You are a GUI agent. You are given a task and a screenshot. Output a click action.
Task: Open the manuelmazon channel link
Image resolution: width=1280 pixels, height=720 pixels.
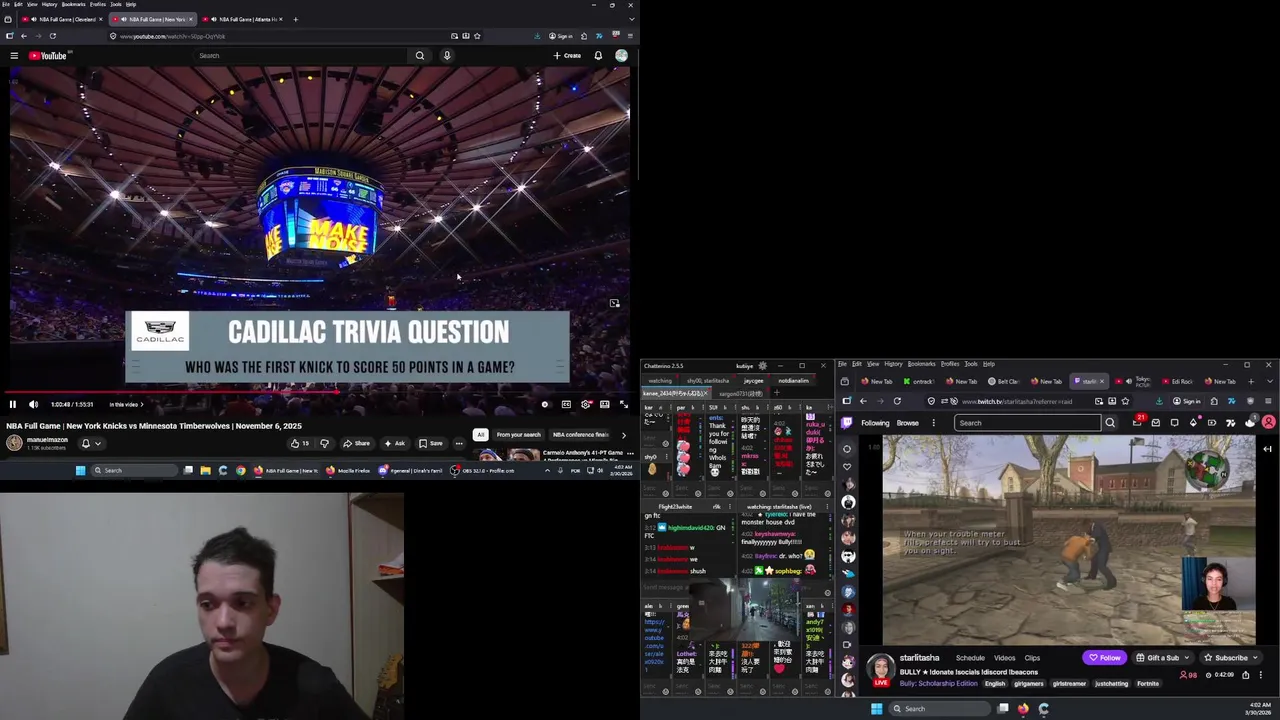(47, 440)
